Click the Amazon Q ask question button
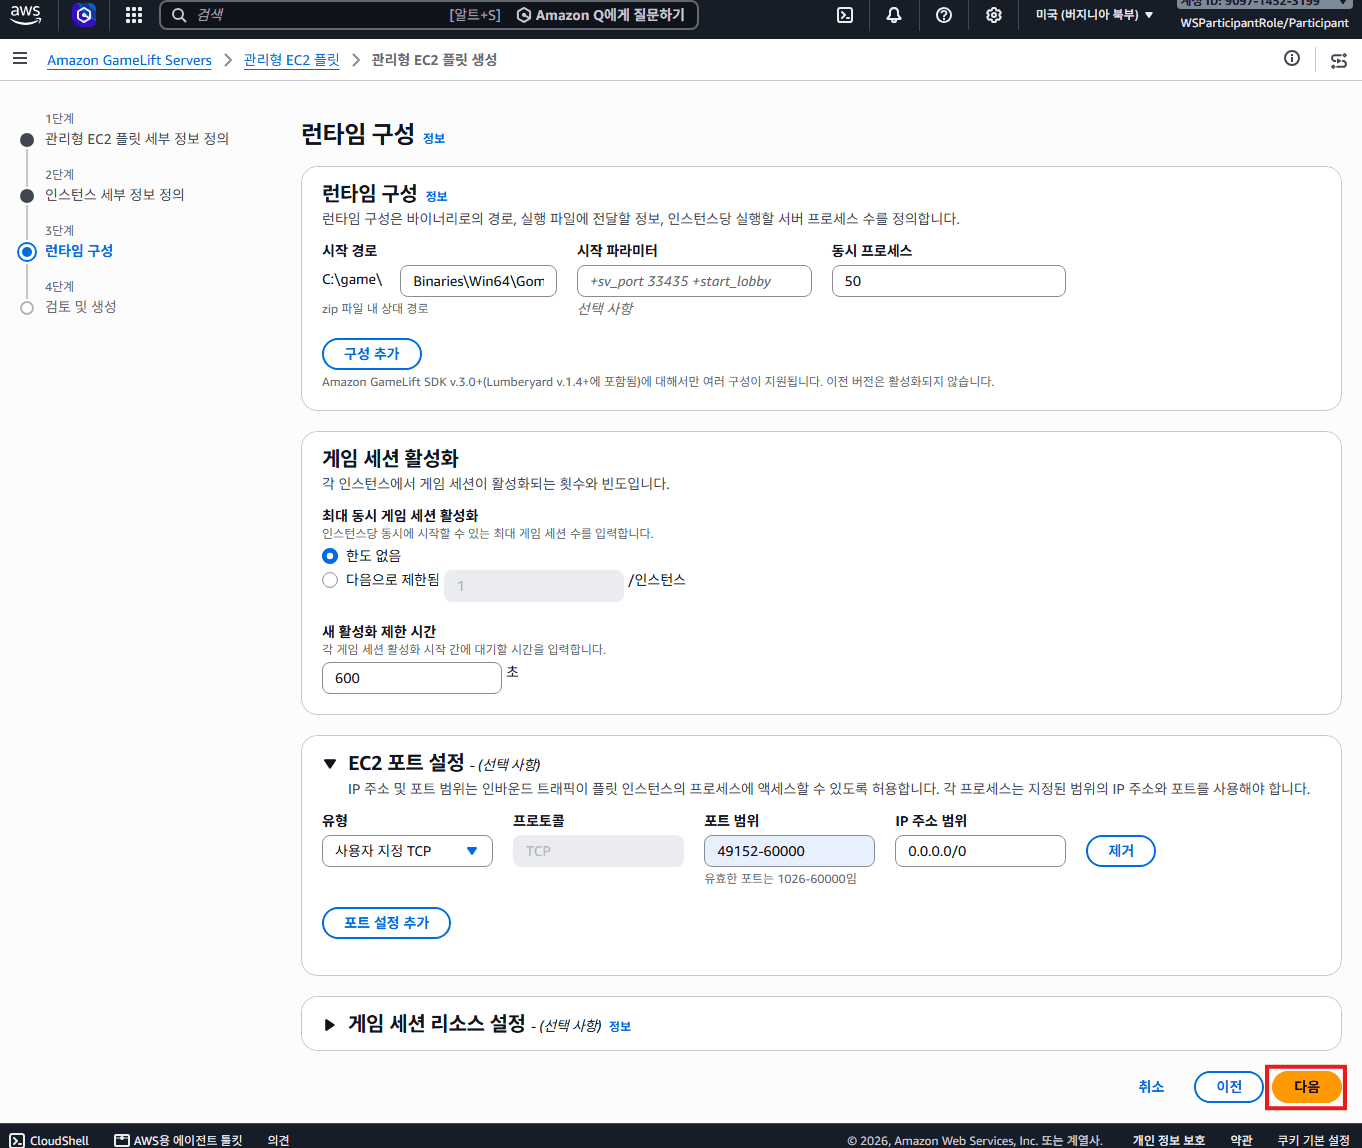The width and height of the screenshot is (1362, 1148). click(x=602, y=15)
